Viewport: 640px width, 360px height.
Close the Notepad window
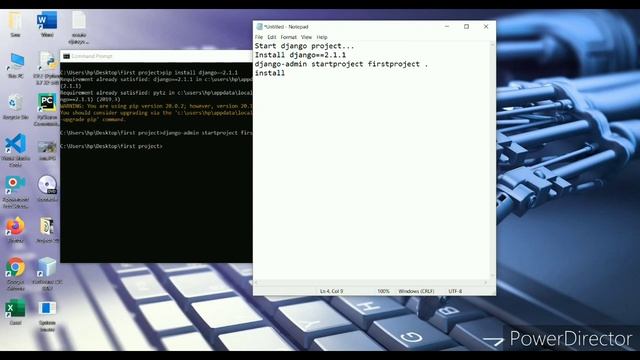pyautogui.click(x=486, y=27)
